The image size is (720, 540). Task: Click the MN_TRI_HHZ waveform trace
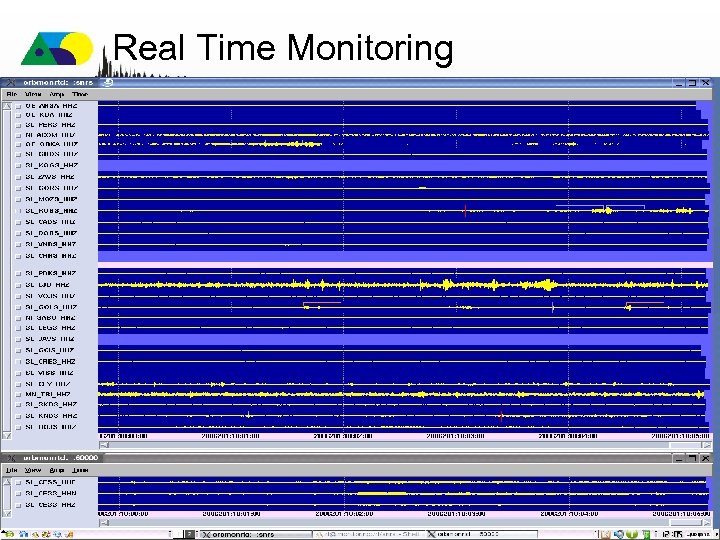tap(401, 394)
